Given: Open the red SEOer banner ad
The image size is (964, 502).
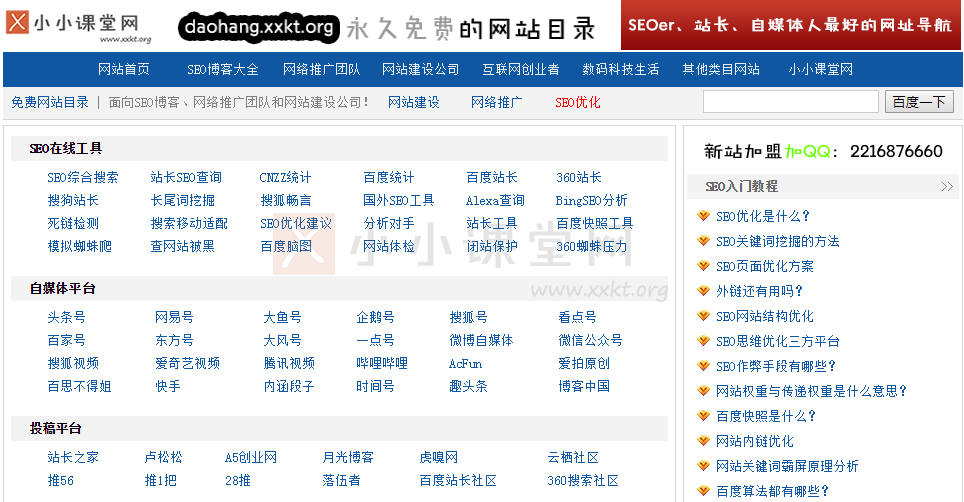Looking at the screenshot, I should click(791, 25).
